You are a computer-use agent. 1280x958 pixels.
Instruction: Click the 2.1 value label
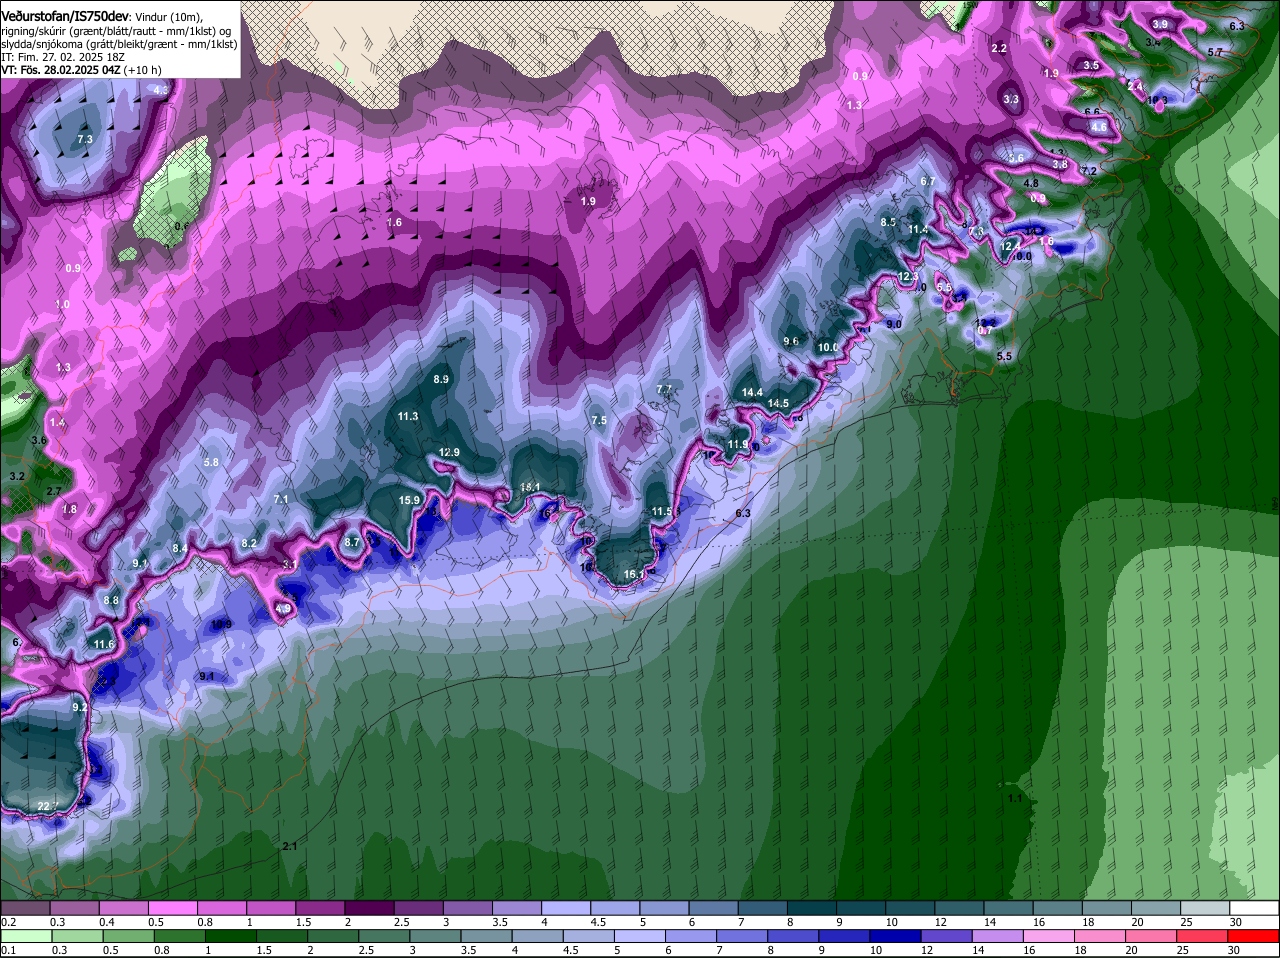[289, 847]
